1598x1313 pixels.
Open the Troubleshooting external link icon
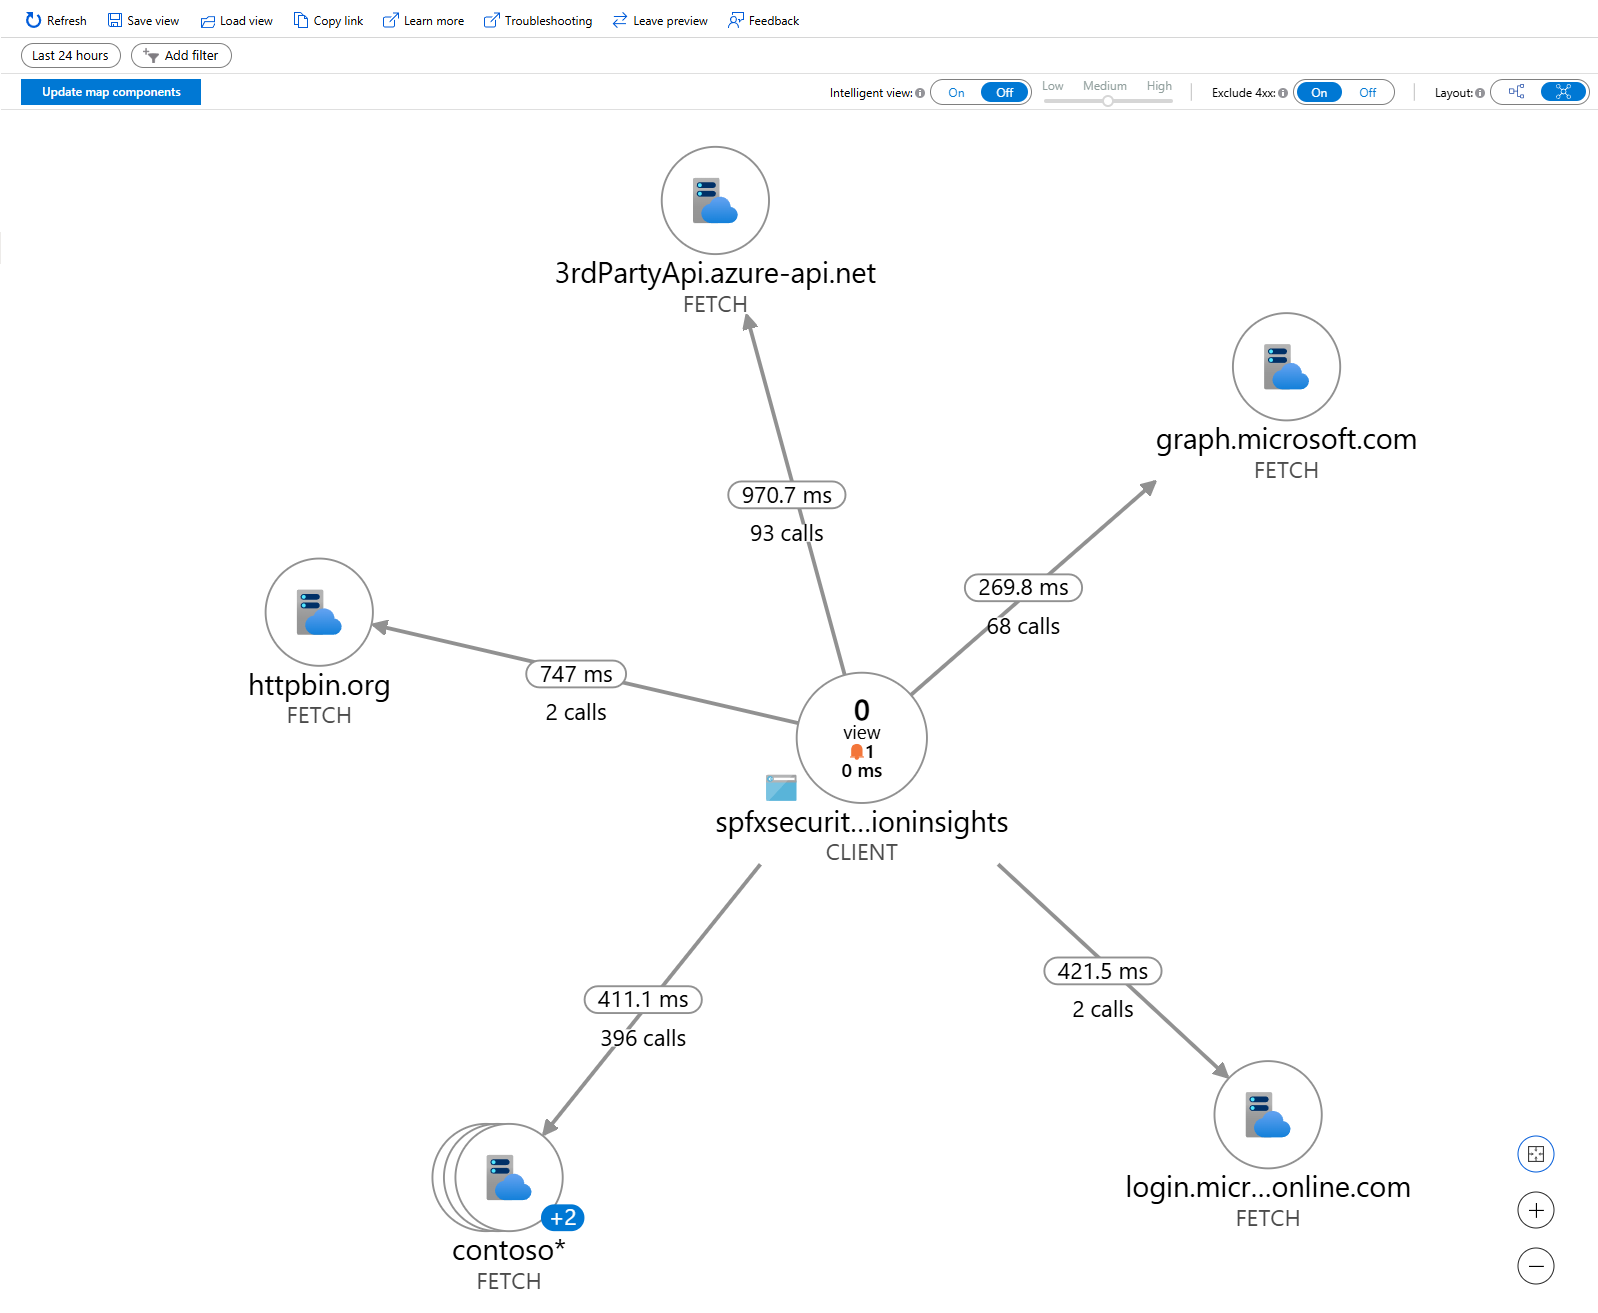click(x=491, y=20)
